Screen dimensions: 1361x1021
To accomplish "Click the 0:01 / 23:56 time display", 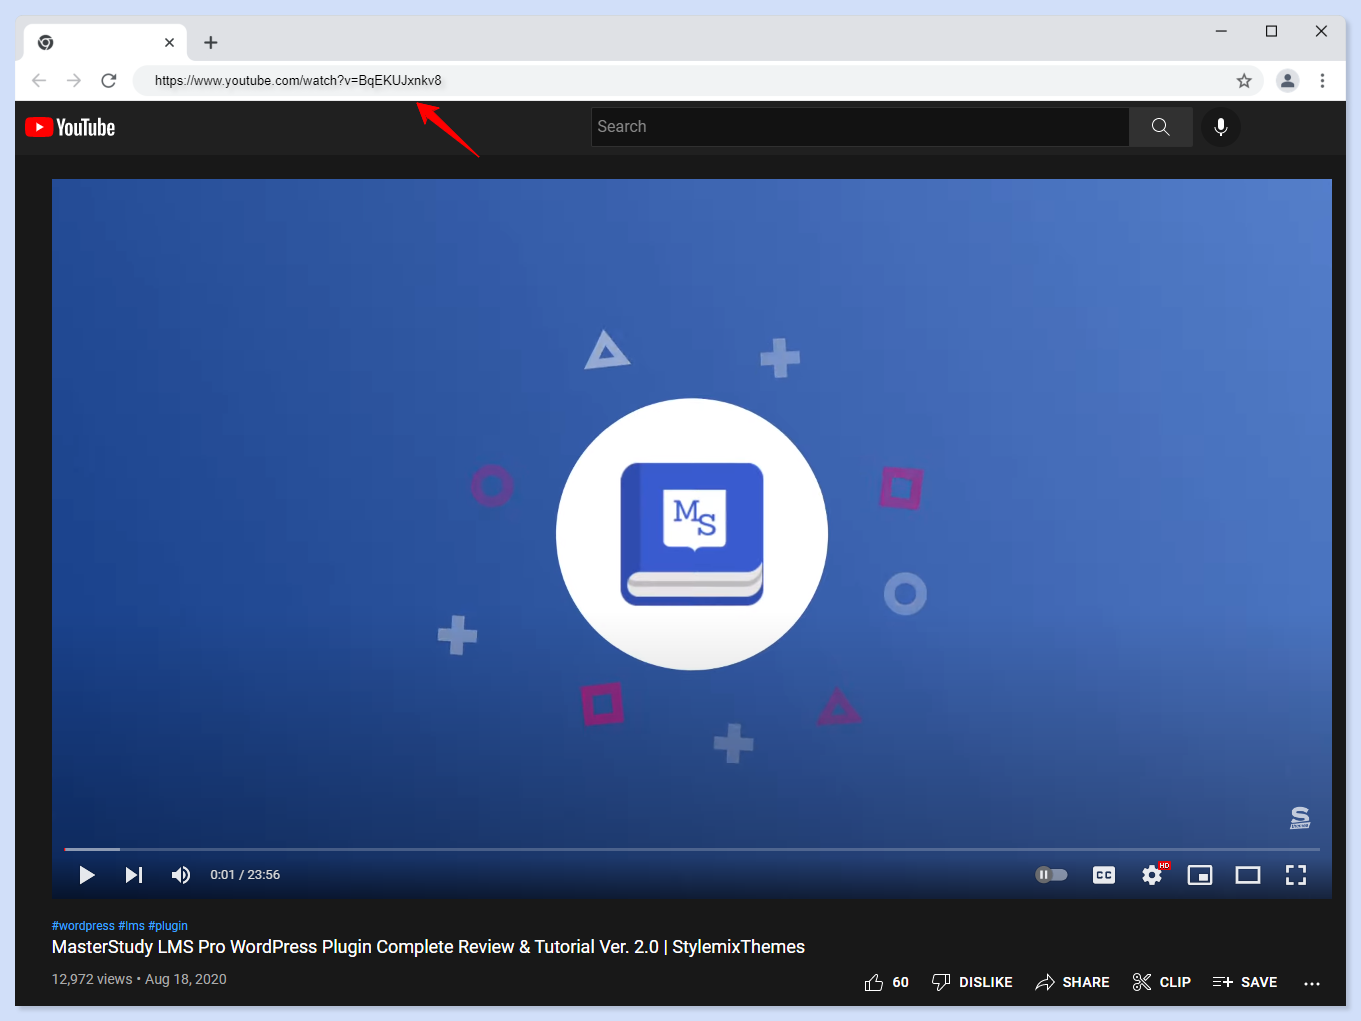I will [x=245, y=875].
